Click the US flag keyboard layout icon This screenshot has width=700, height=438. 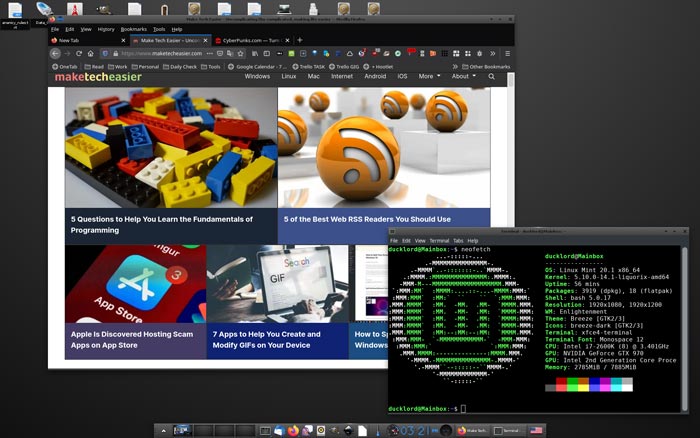[536, 430]
